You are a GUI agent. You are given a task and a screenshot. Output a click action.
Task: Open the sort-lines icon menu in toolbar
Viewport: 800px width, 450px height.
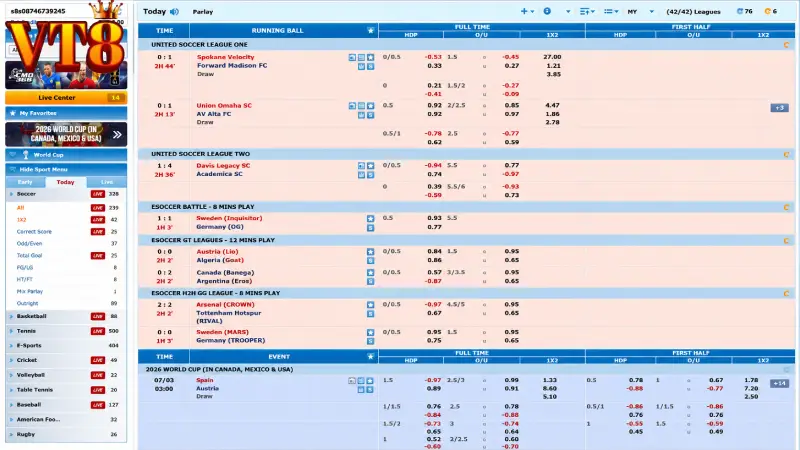tap(585, 11)
